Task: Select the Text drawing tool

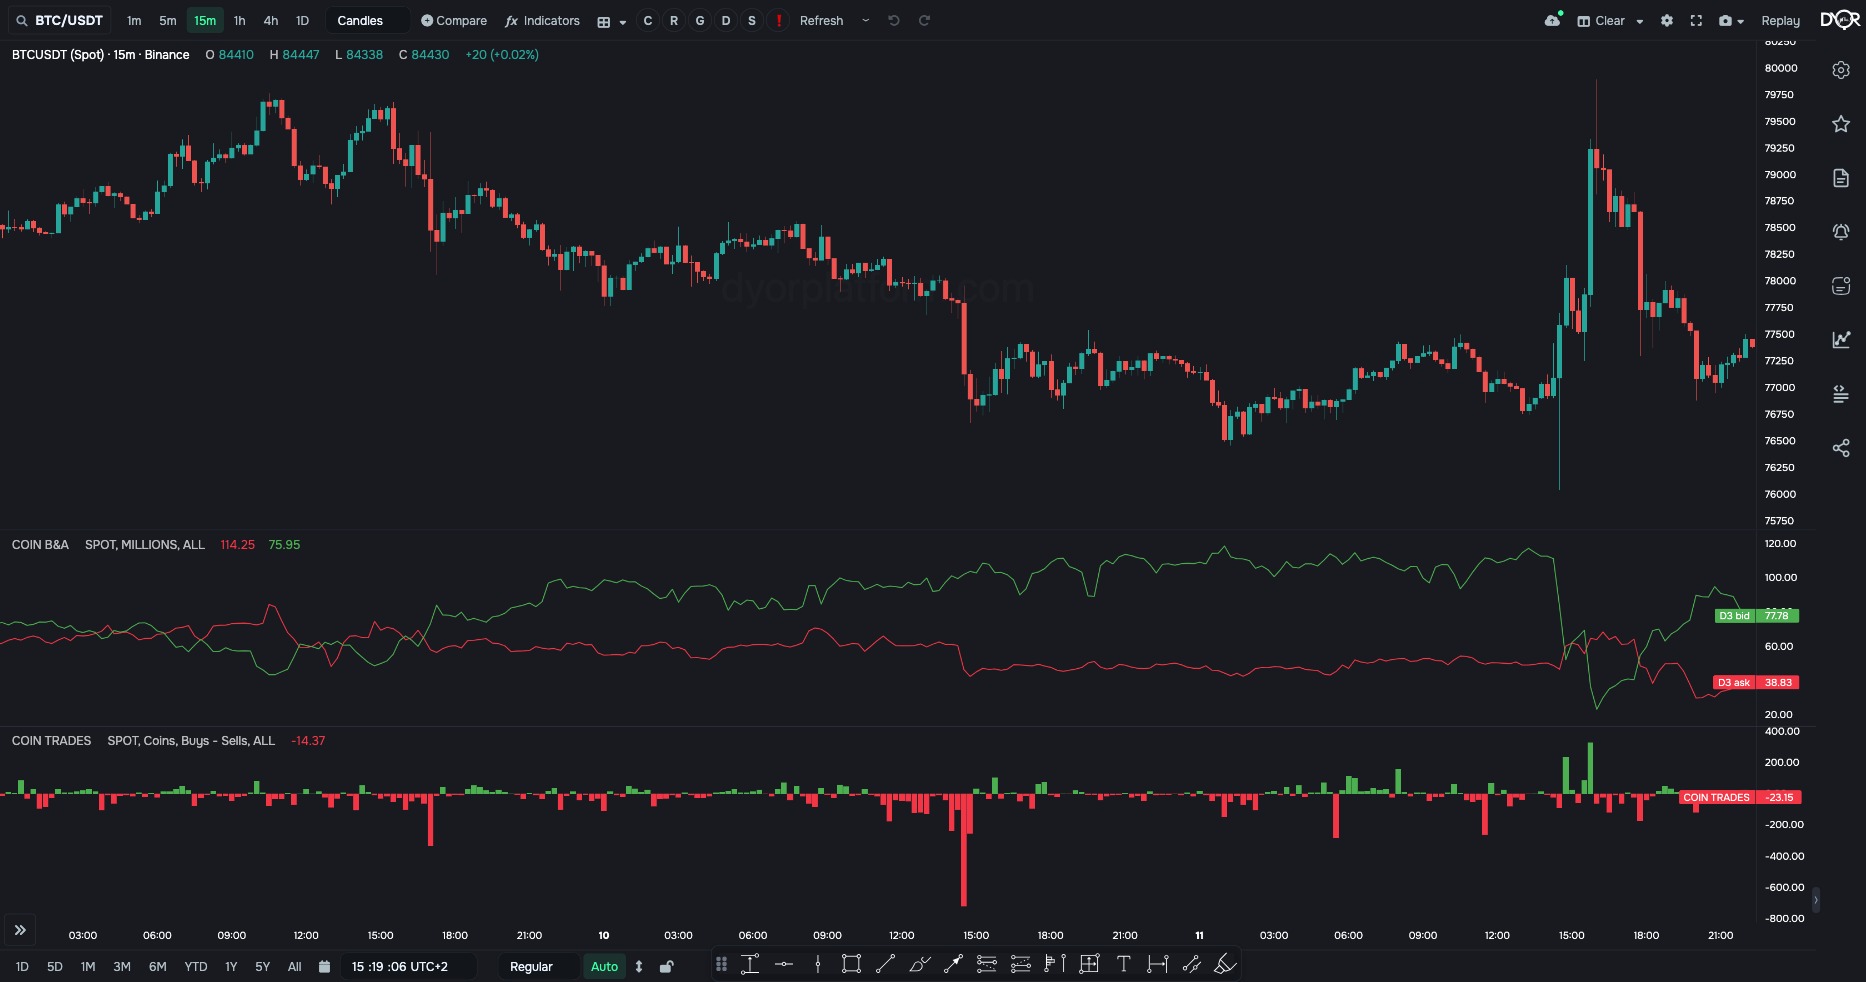Action: pyautogui.click(x=1123, y=964)
